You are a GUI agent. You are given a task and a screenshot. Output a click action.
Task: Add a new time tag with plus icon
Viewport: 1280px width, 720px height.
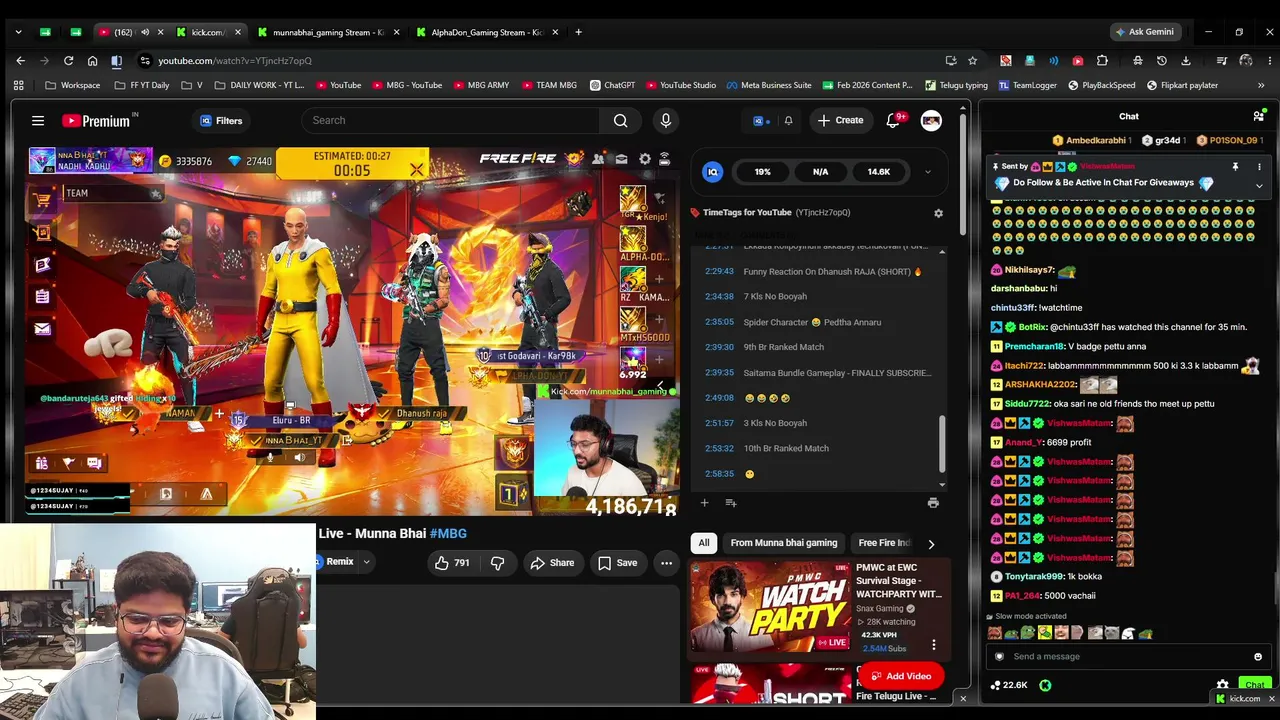(704, 503)
